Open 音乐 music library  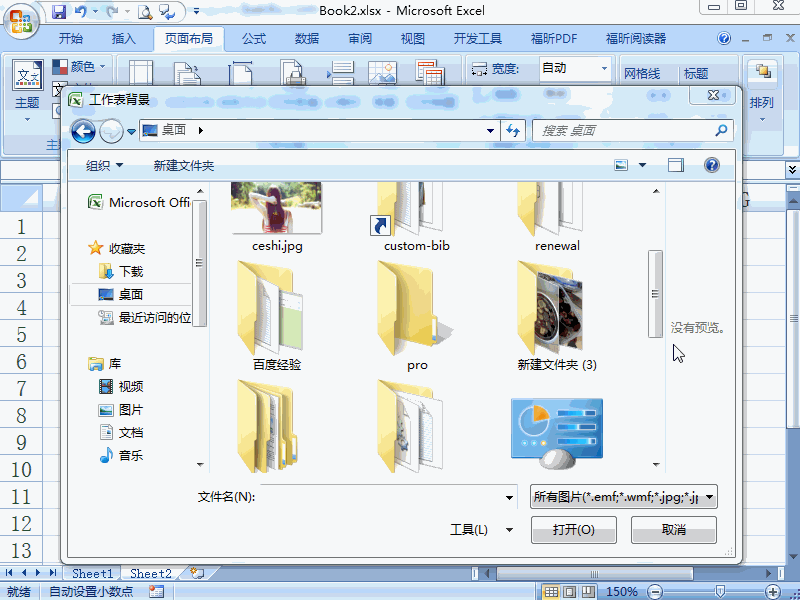click(121, 455)
